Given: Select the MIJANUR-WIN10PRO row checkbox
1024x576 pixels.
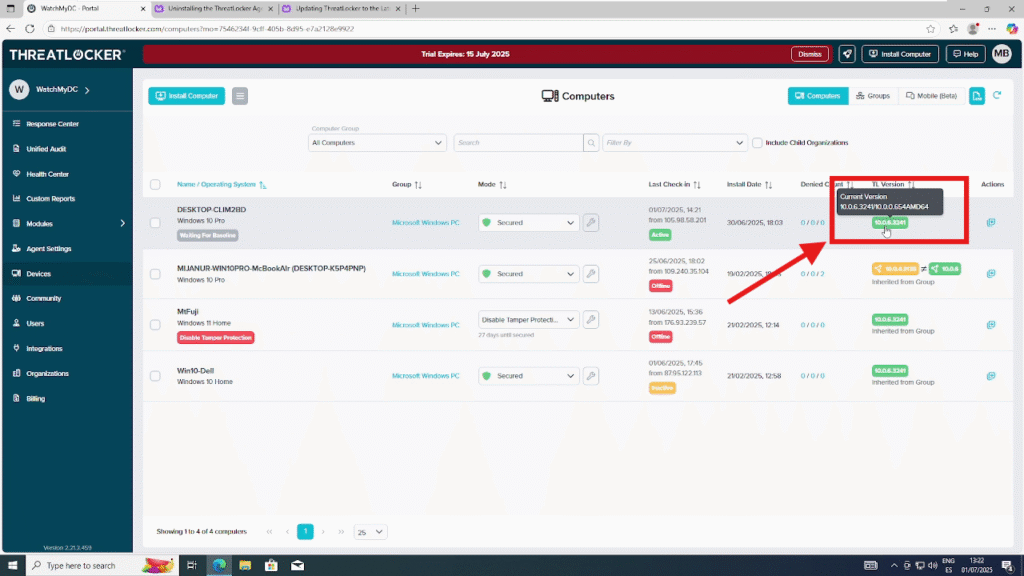Looking at the screenshot, I should (155, 274).
